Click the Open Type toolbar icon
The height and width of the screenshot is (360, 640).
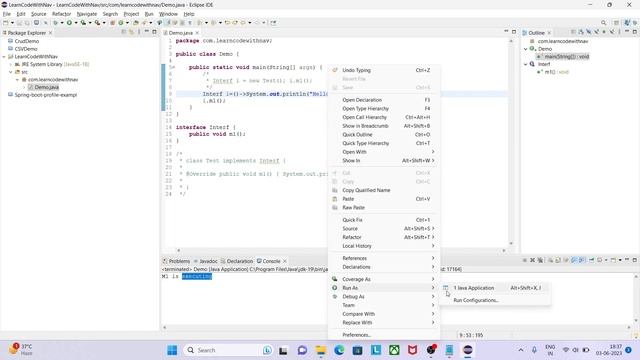pyautogui.click(x=136, y=23)
